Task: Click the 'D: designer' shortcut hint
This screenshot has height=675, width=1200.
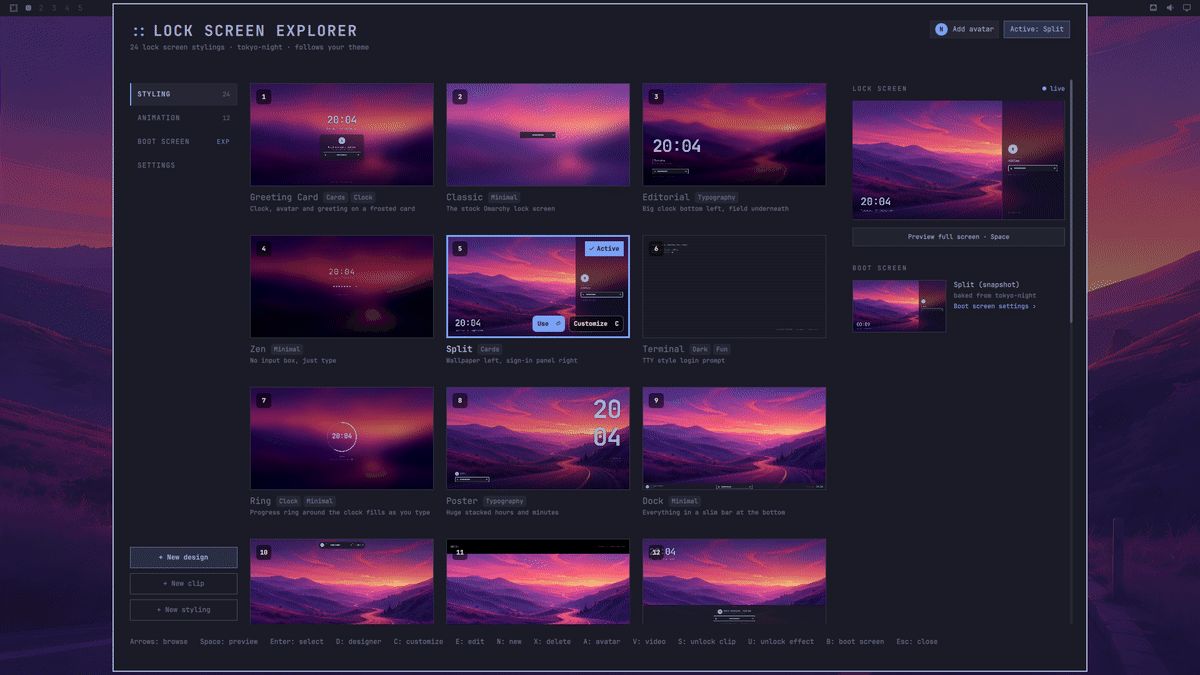Action: click(x=359, y=642)
